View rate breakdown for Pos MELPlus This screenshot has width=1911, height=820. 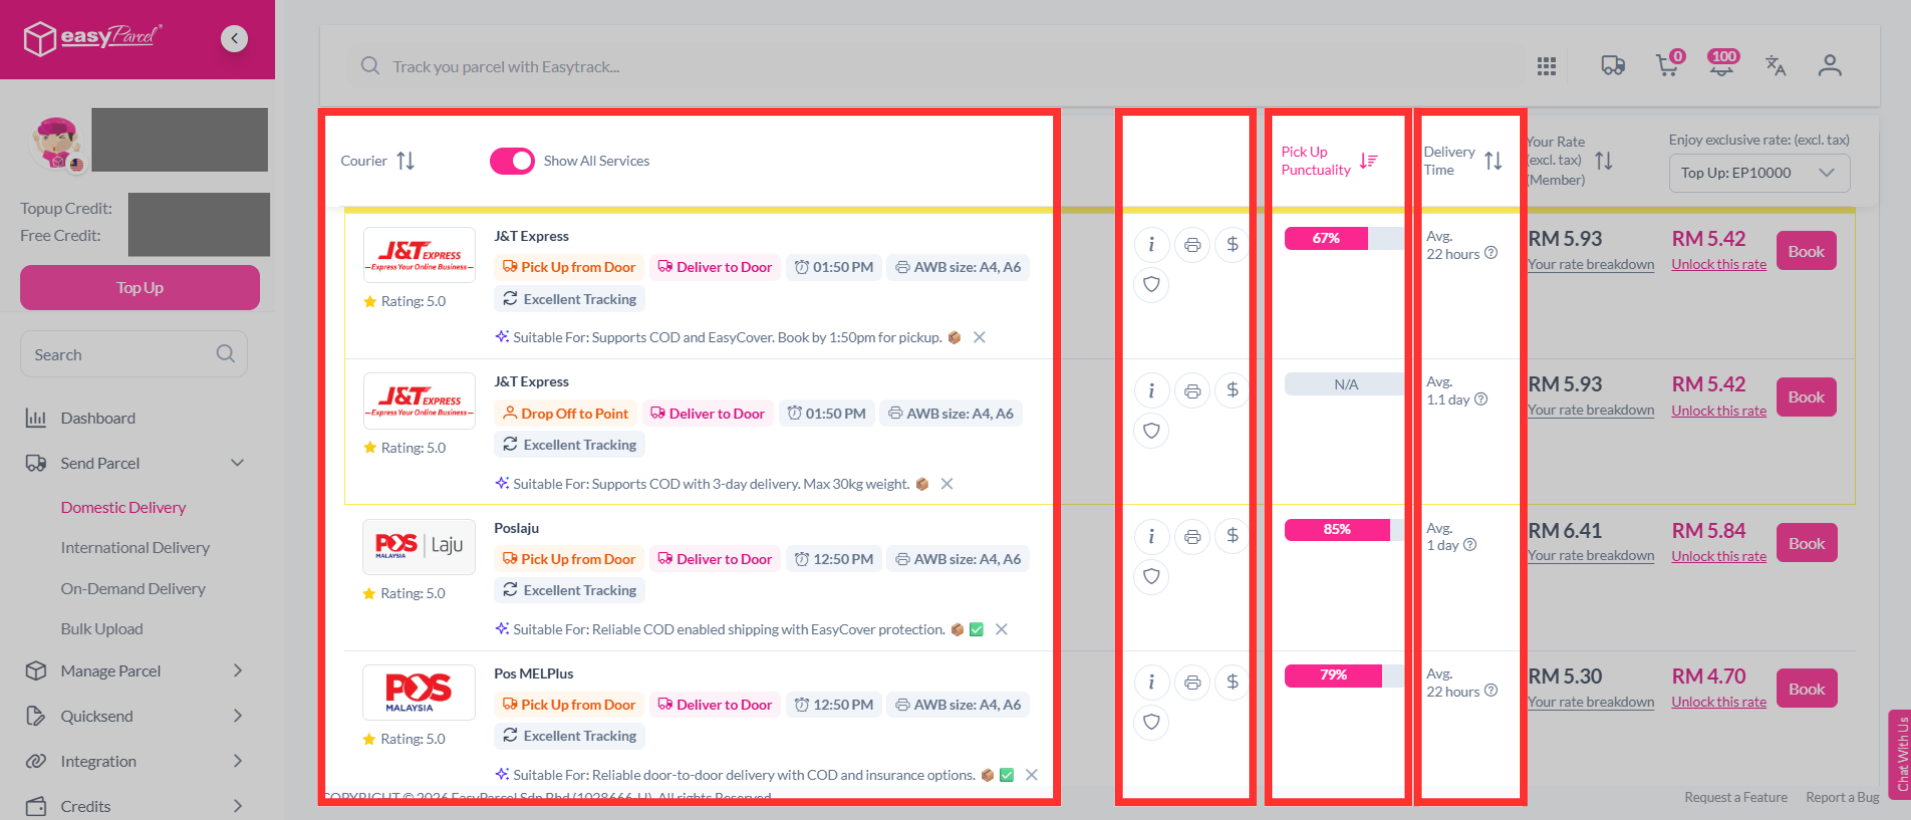[x=1591, y=703]
